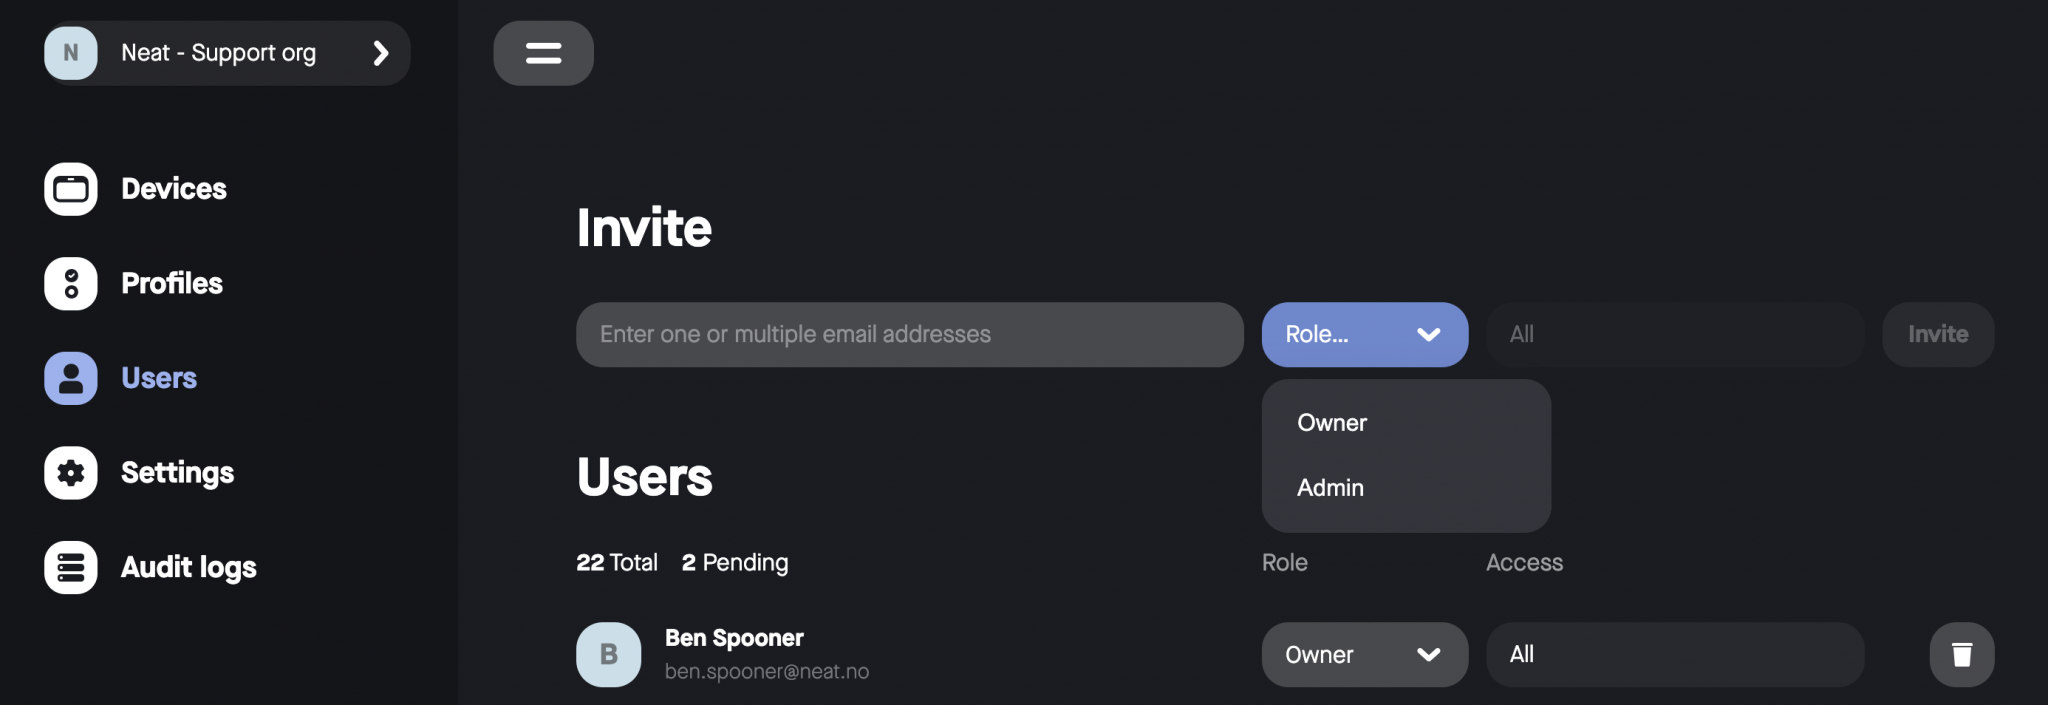The height and width of the screenshot is (705, 2048).
Task: Select the Devices icon in the sidebar
Action: point(70,188)
